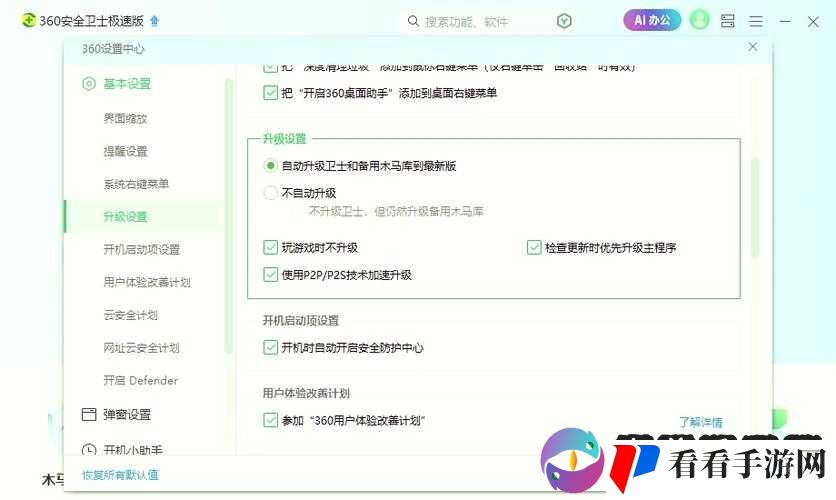The height and width of the screenshot is (500, 836).
Task: Click the 用户体验改善计划 section heading
Action: (x=306, y=393)
